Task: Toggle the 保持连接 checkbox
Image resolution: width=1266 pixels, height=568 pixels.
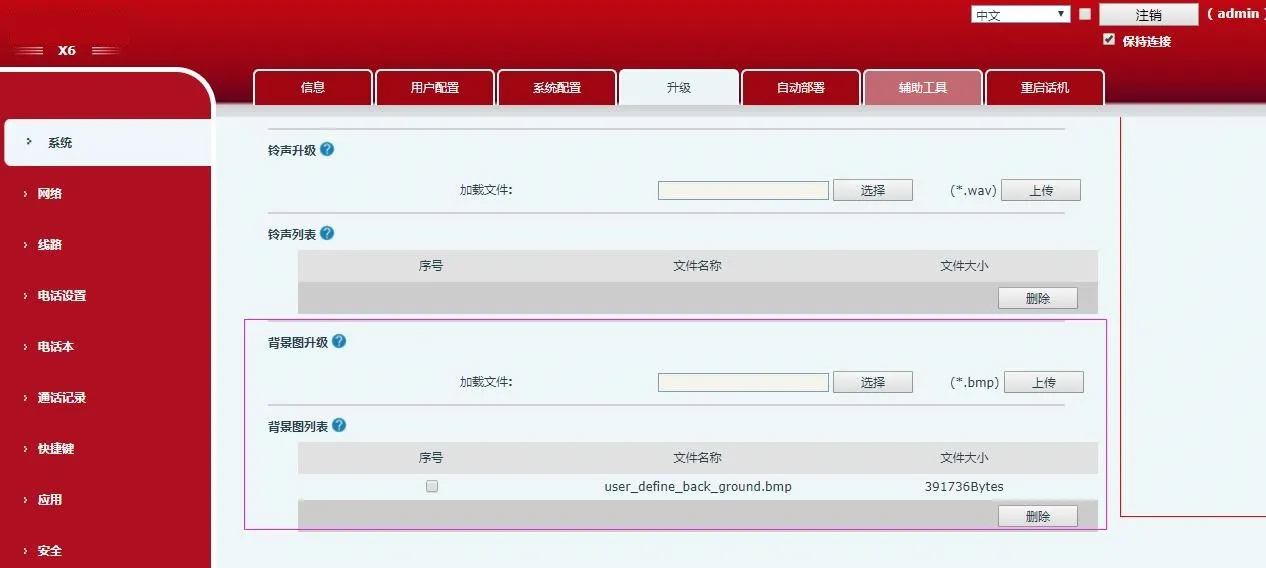Action: tap(1108, 40)
